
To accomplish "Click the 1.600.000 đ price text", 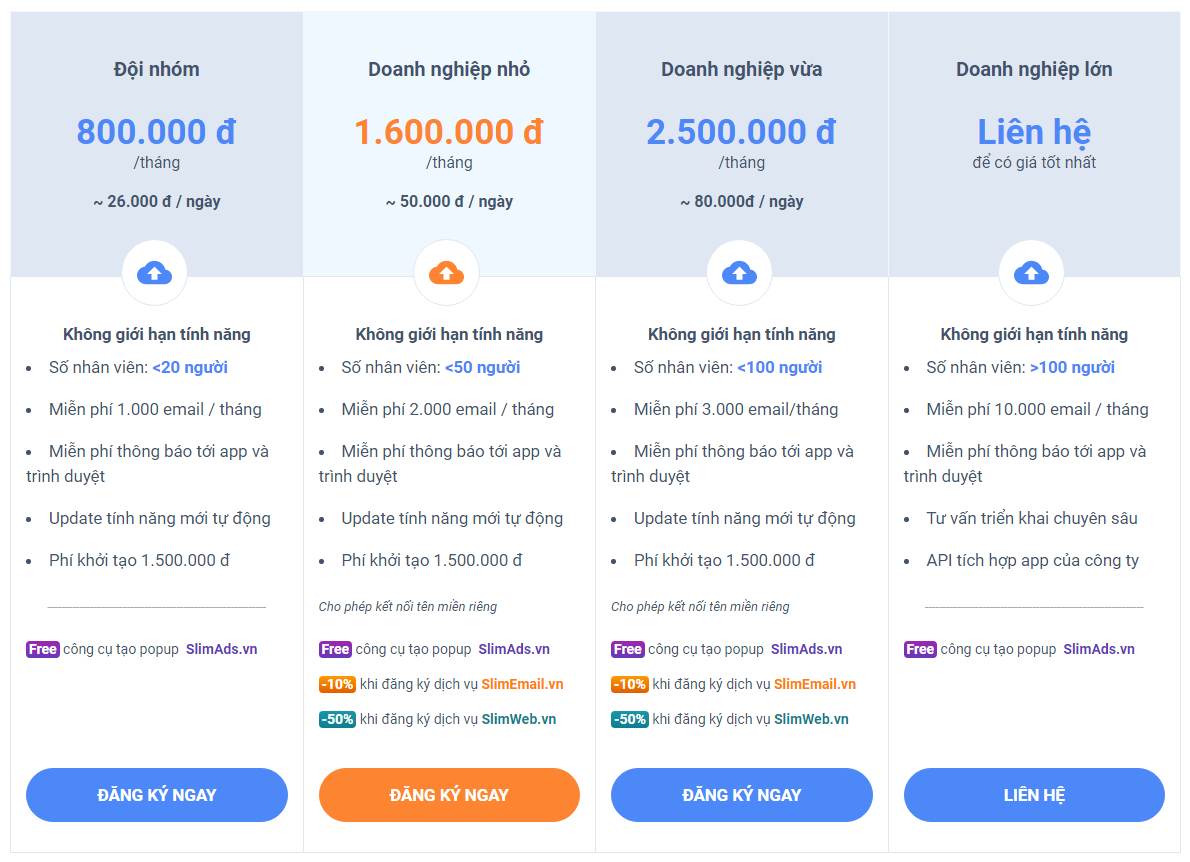I will click(x=449, y=132).
